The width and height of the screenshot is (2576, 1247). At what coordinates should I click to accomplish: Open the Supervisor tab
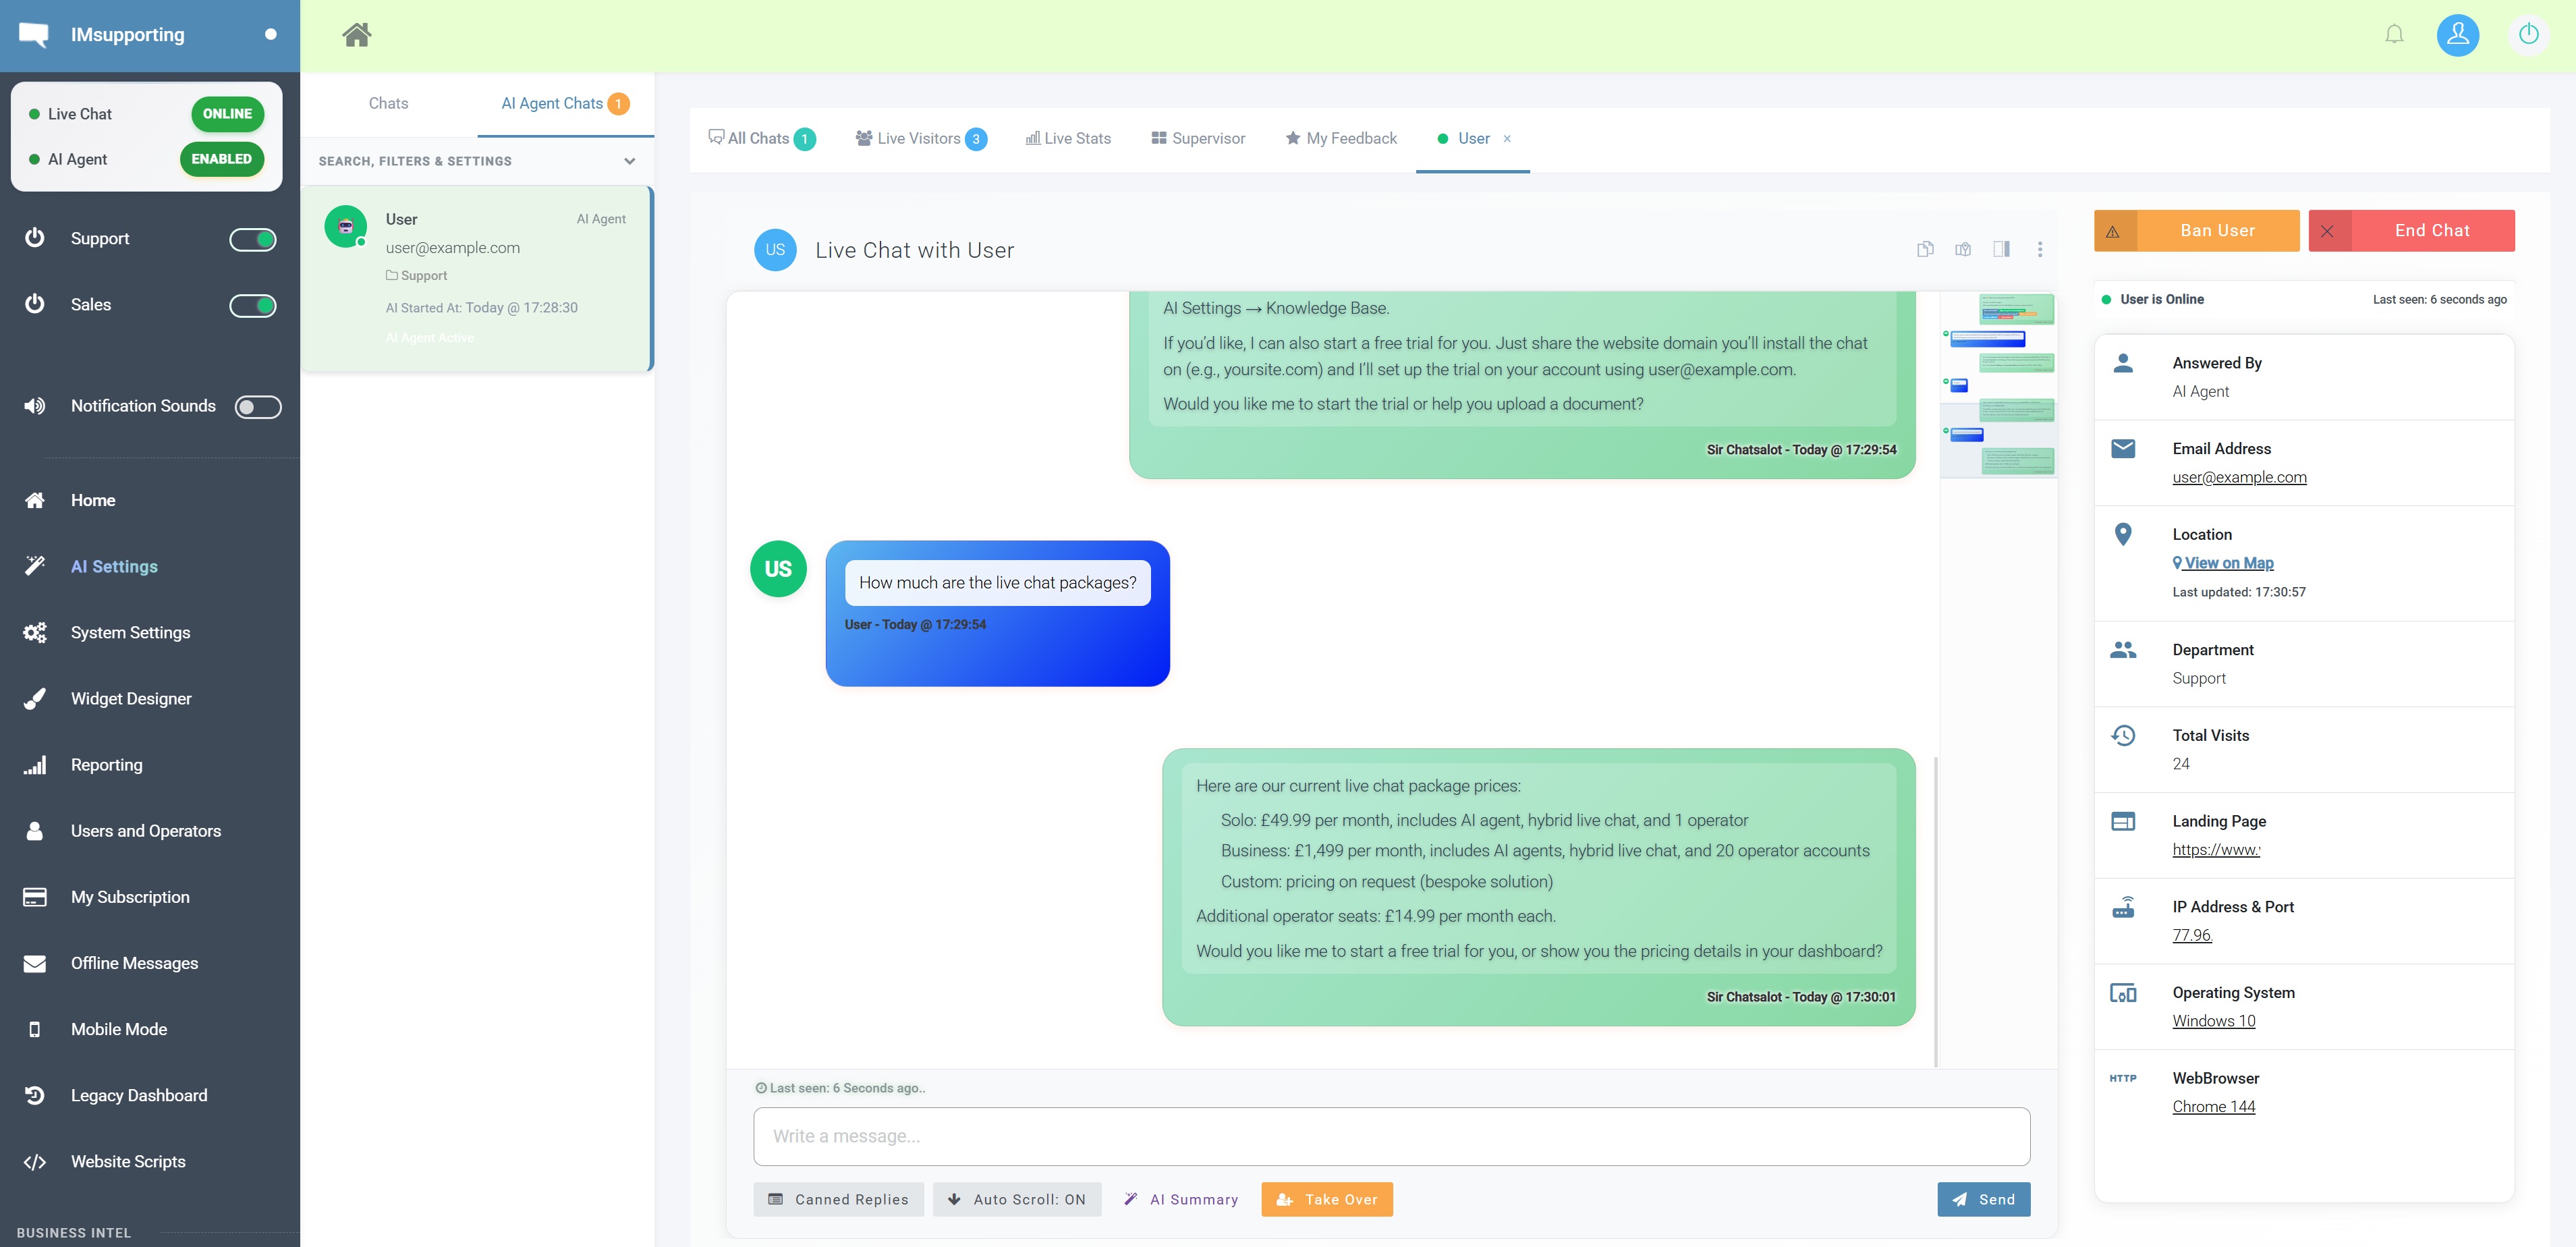(x=1198, y=138)
